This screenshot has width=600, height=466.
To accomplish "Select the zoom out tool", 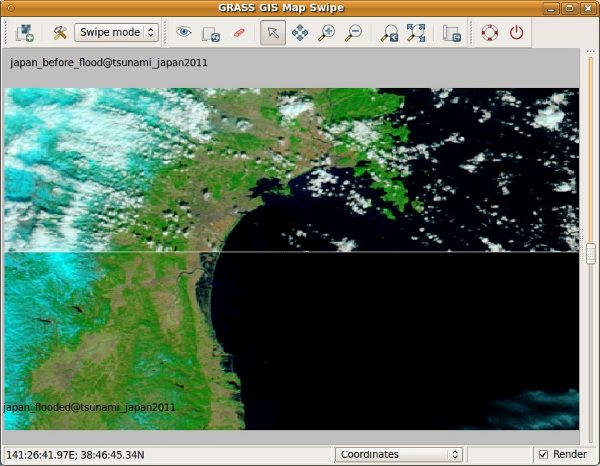I will point(353,32).
